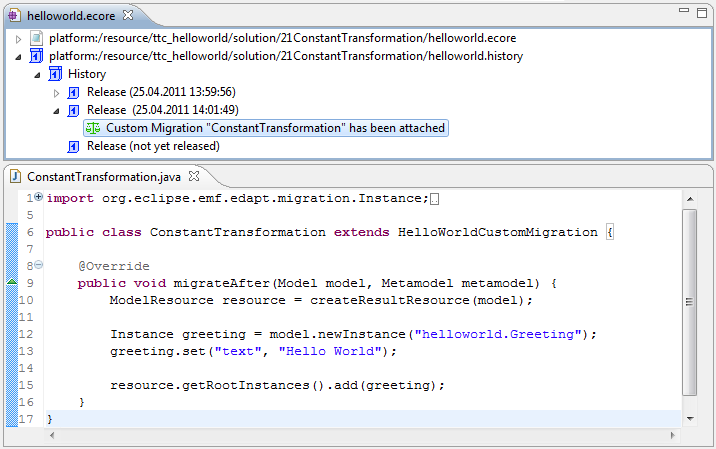716x449 pixels.
Task: Click the Custom Migration scales icon
Action: (93, 128)
